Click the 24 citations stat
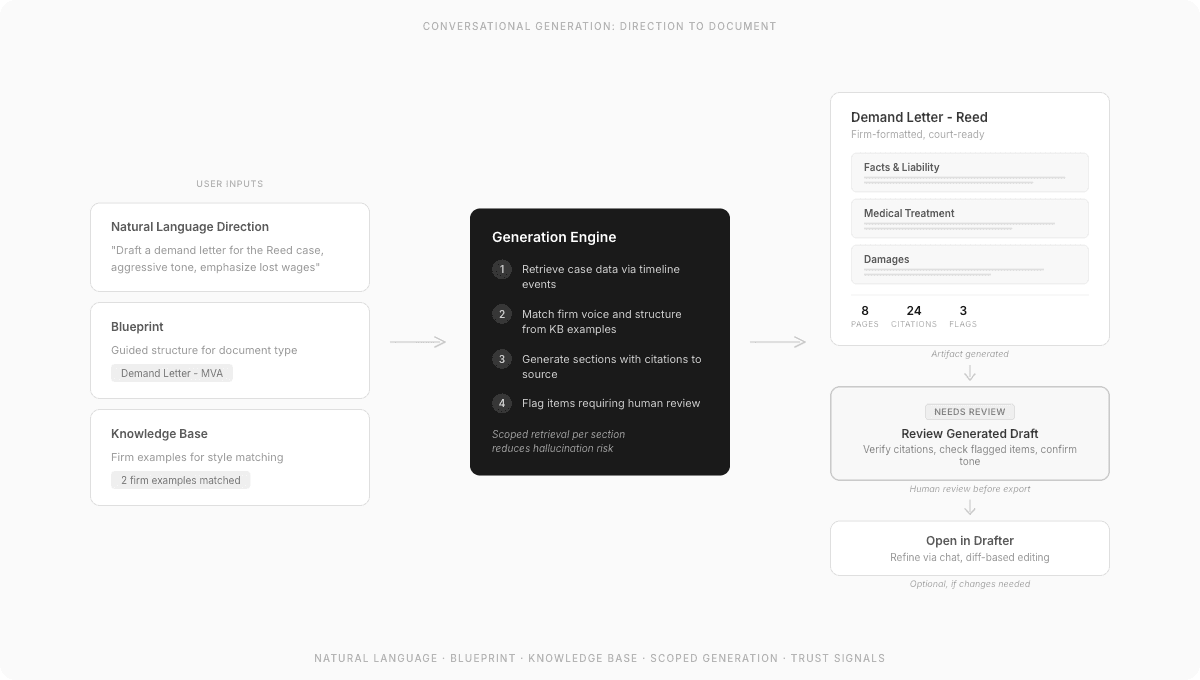1200x680 pixels. 914,316
